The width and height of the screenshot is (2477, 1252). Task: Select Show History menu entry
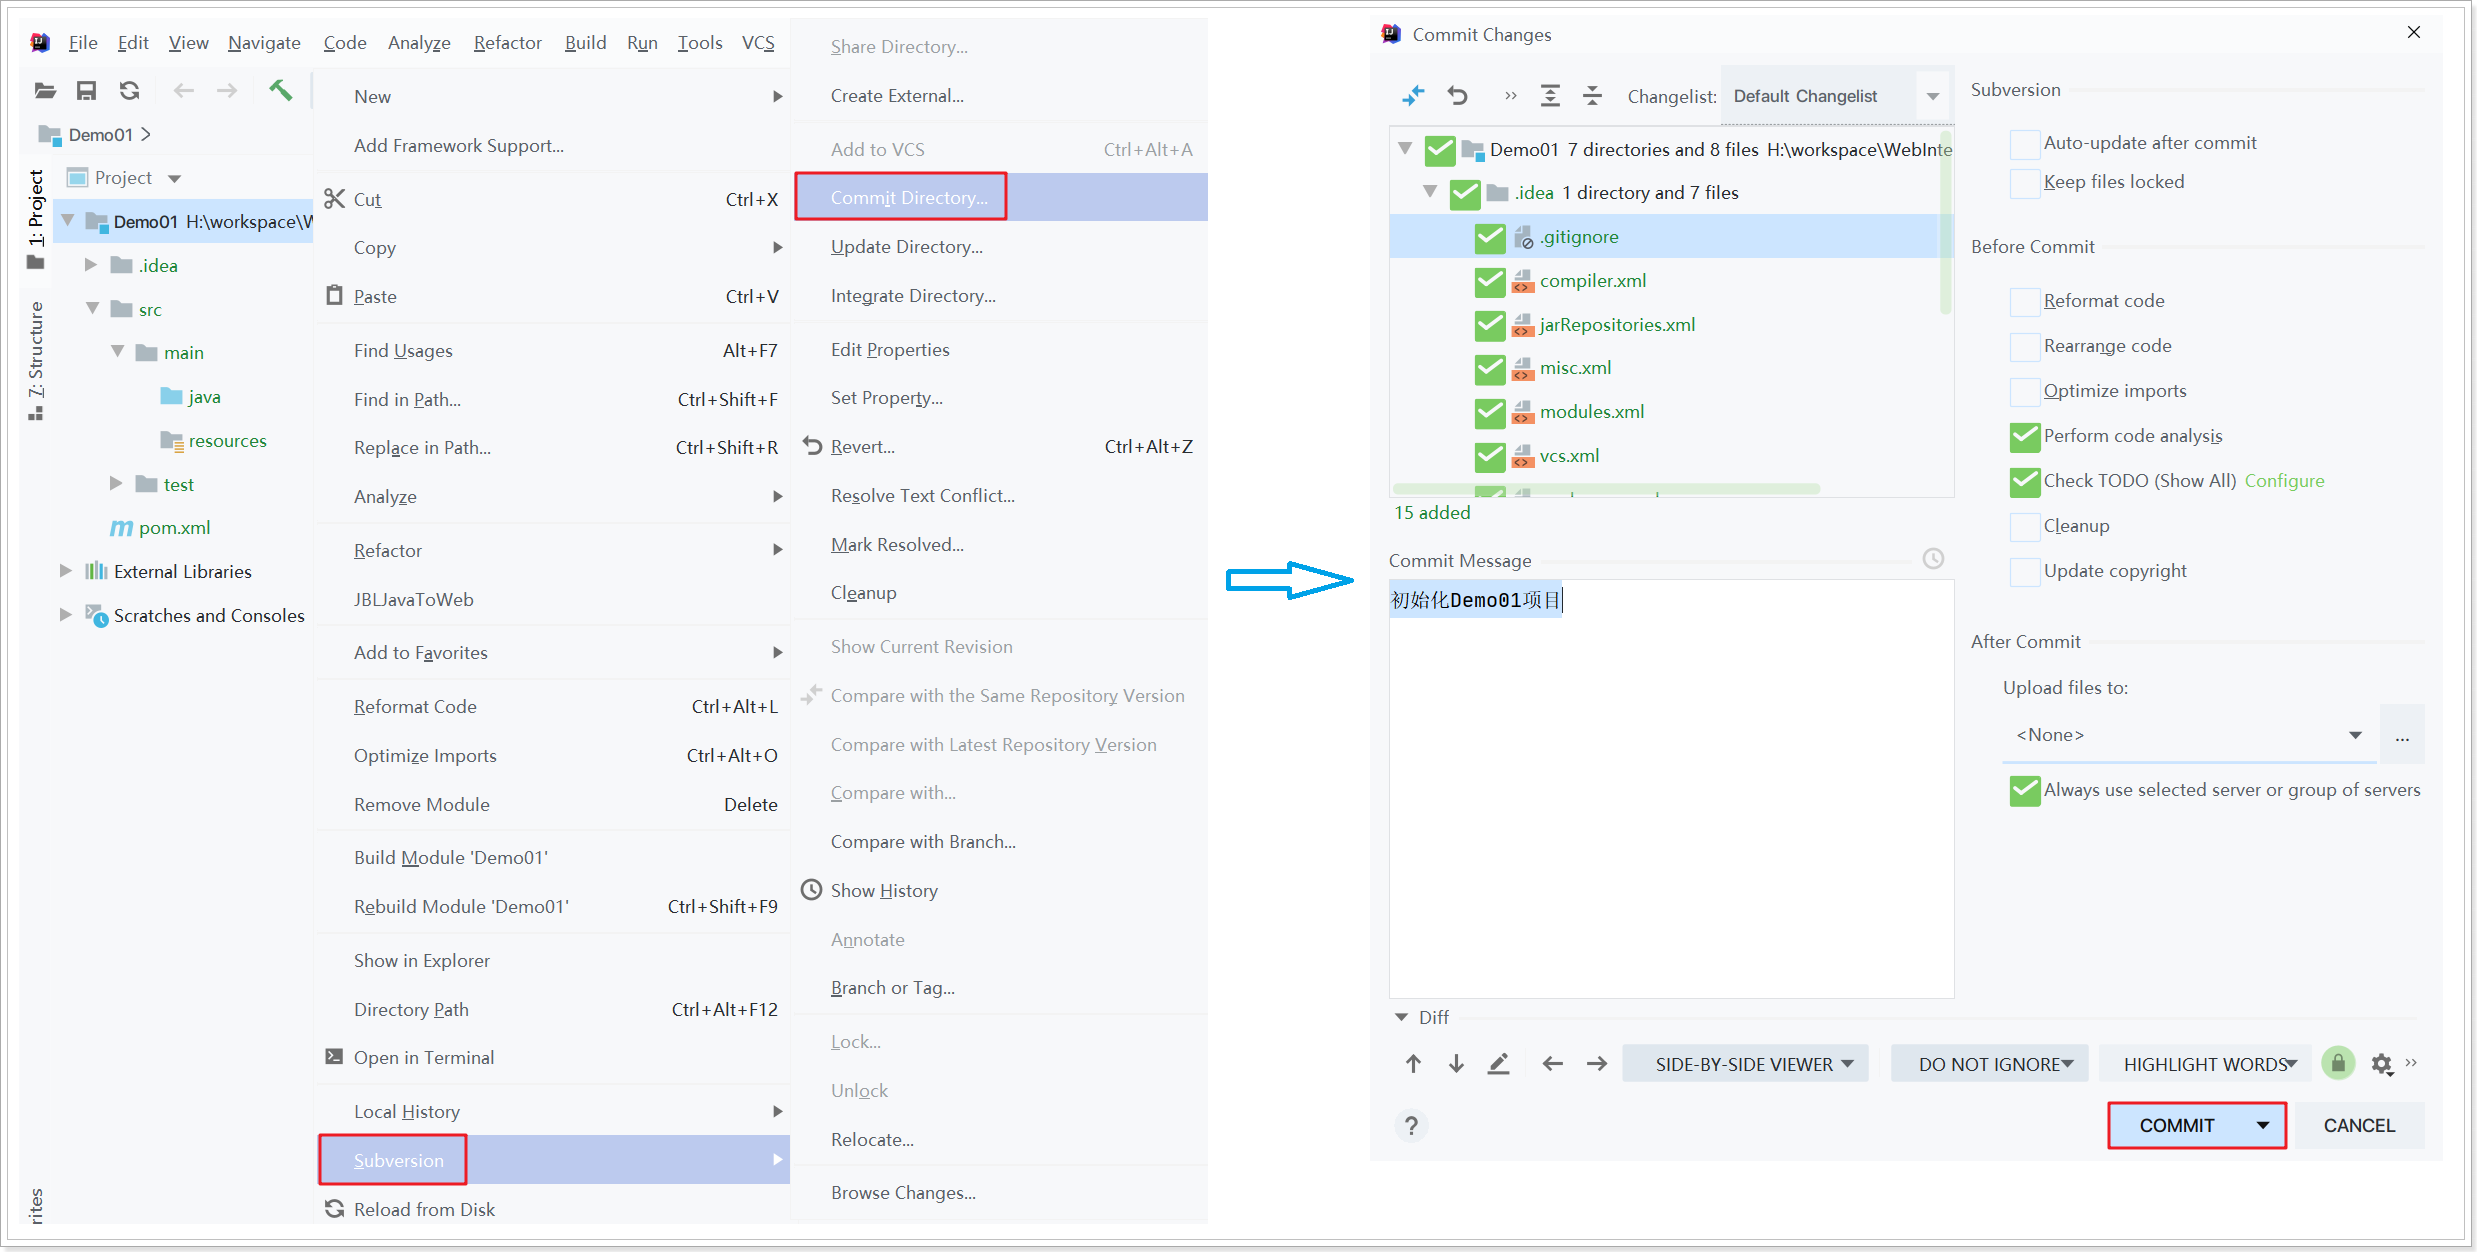(x=1001, y=890)
